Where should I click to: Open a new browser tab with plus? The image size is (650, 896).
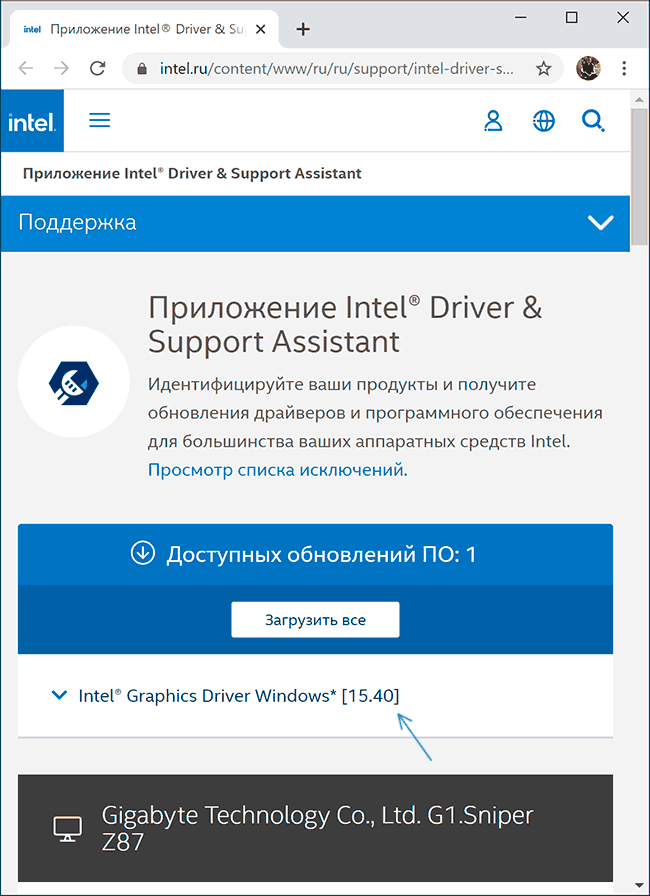[x=303, y=29]
